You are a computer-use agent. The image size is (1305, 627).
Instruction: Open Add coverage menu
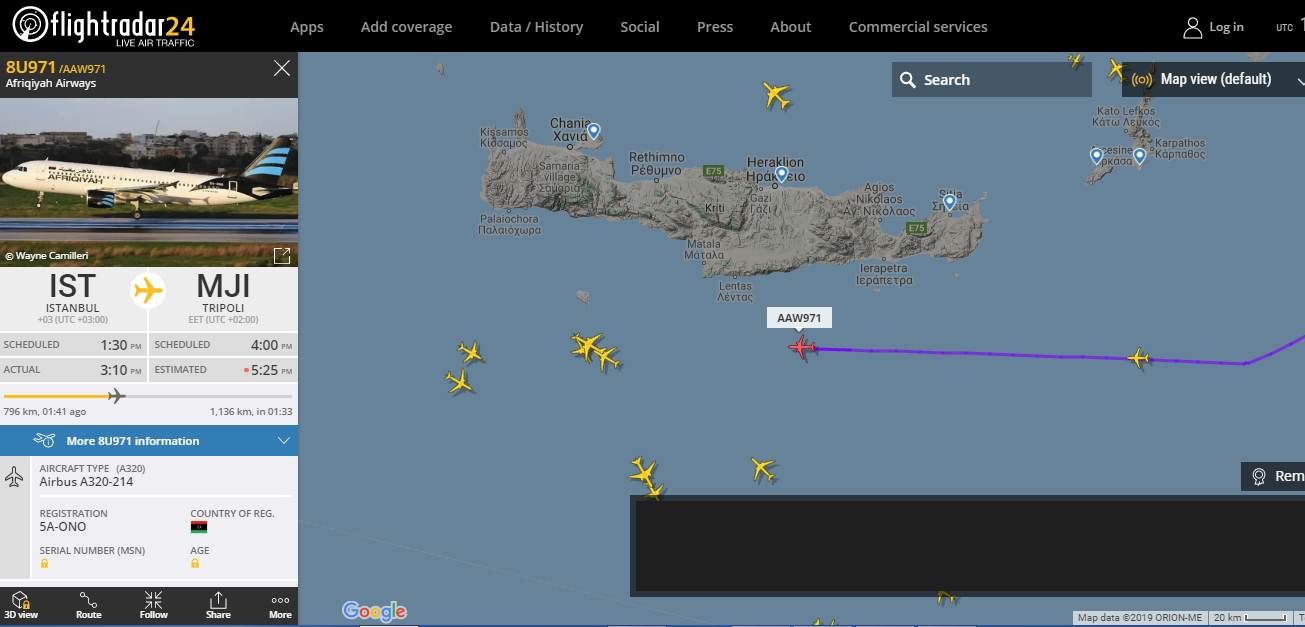tap(406, 27)
